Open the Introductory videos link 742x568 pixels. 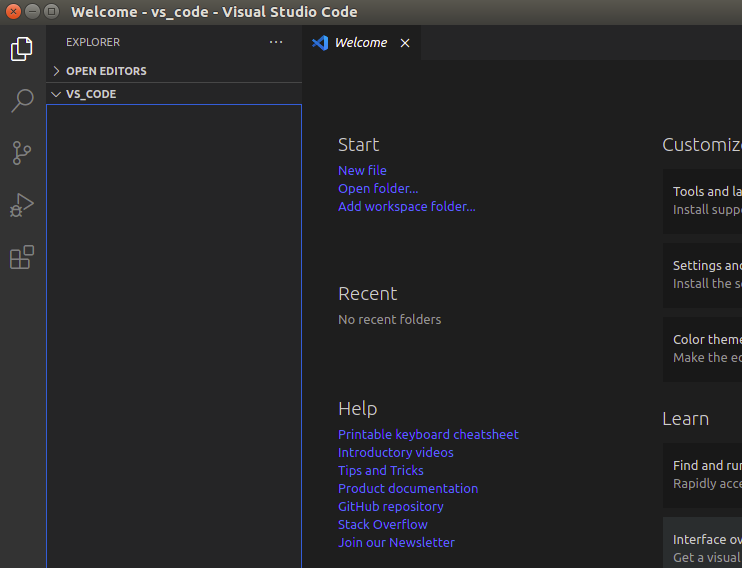[396, 453]
